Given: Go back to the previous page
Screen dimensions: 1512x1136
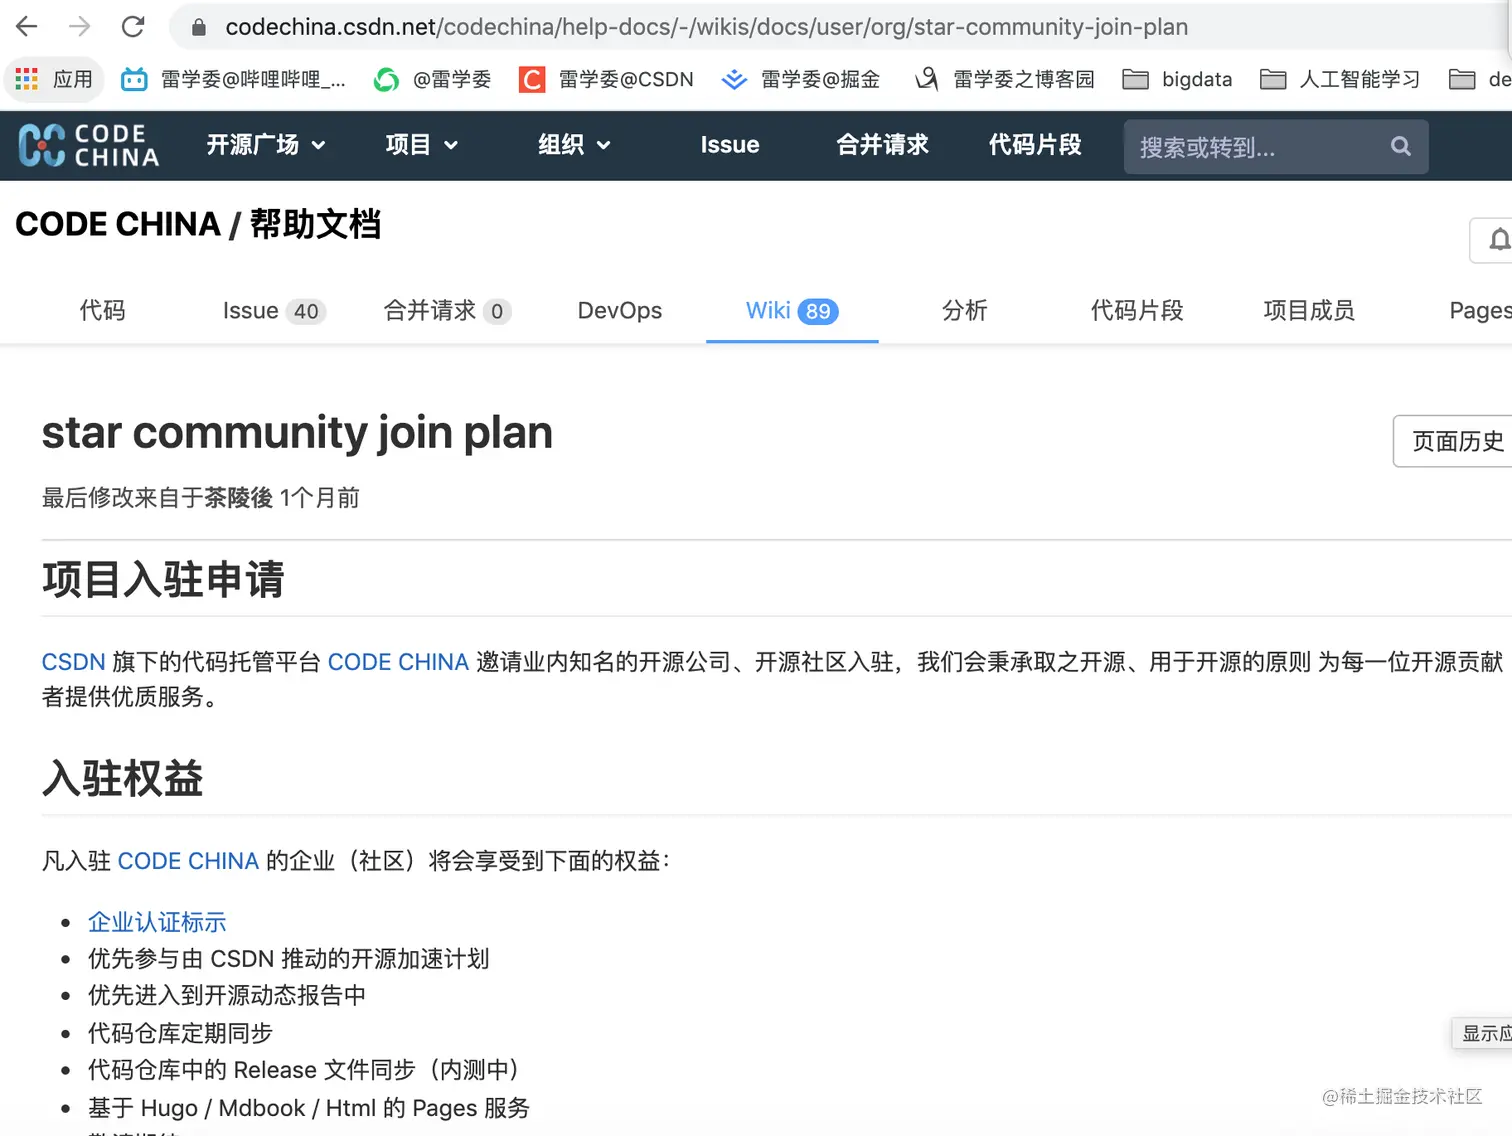Looking at the screenshot, I should click(26, 26).
